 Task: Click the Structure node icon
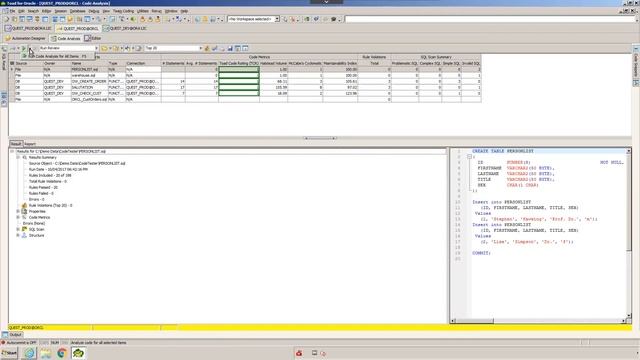(24, 235)
